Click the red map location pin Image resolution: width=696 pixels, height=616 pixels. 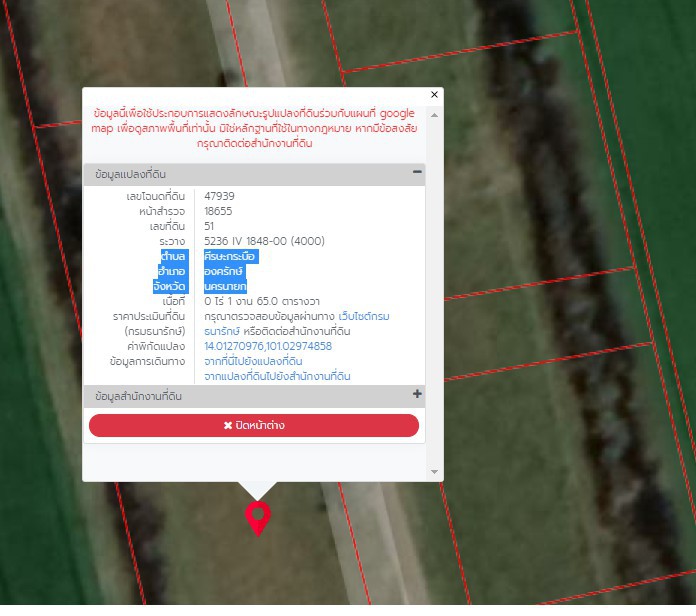tap(258, 517)
